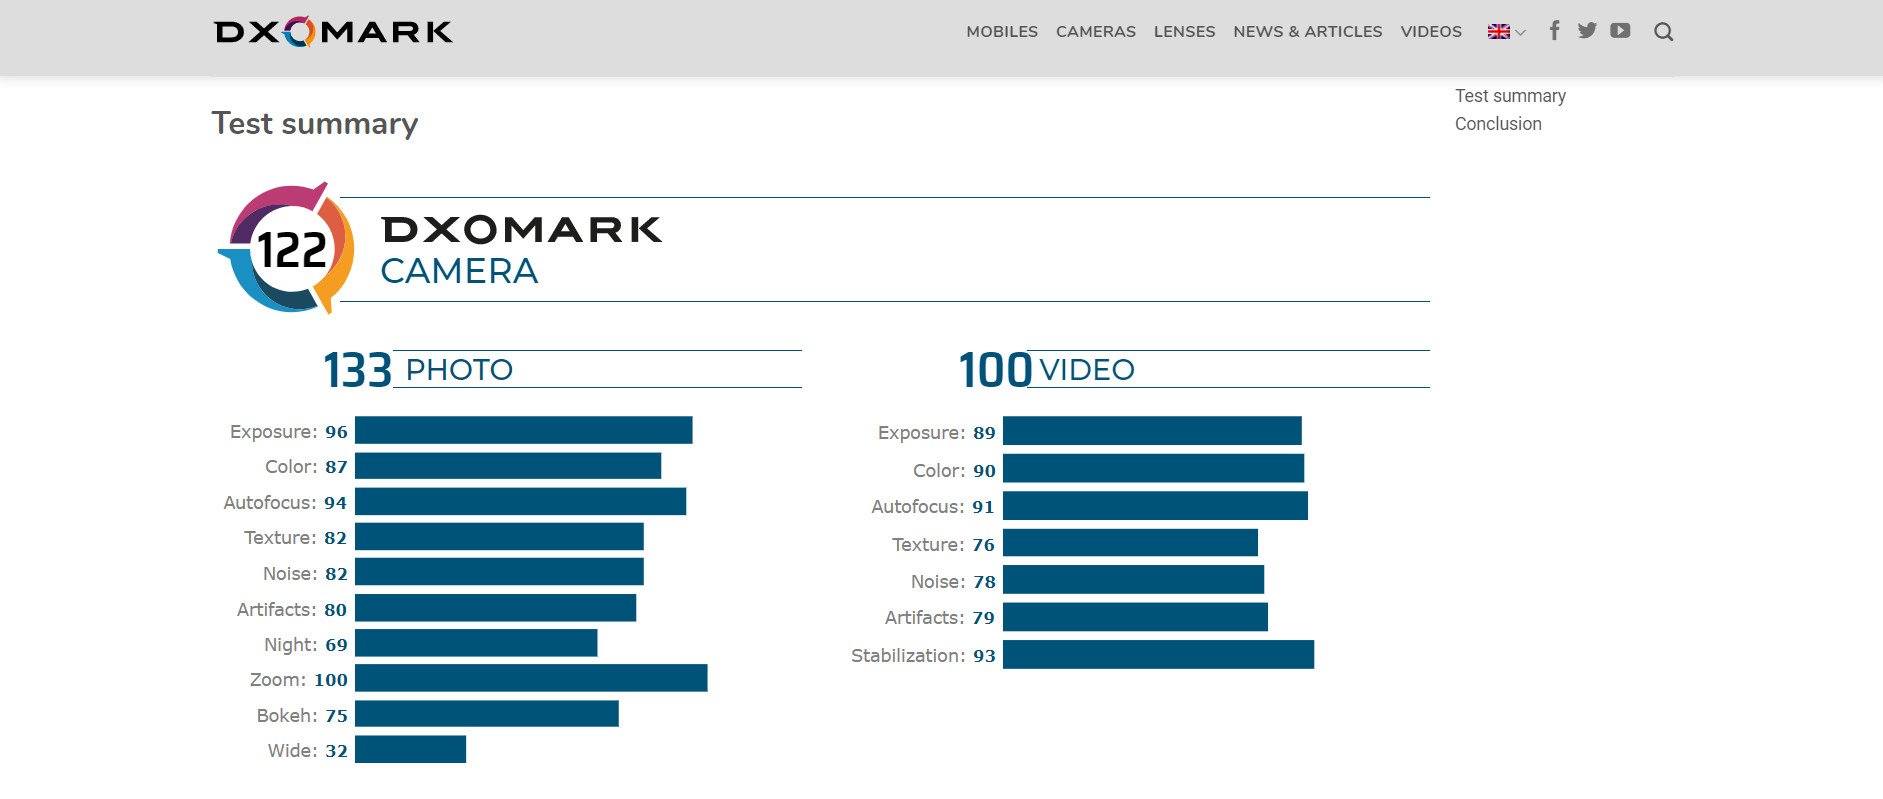Select the photo 'Noise: 82' label
This screenshot has width=1883, height=799.
click(305, 574)
